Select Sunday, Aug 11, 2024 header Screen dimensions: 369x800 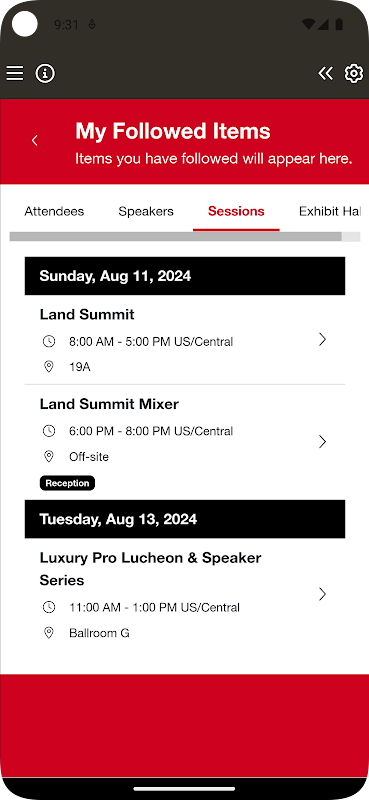pyautogui.click(x=185, y=276)
